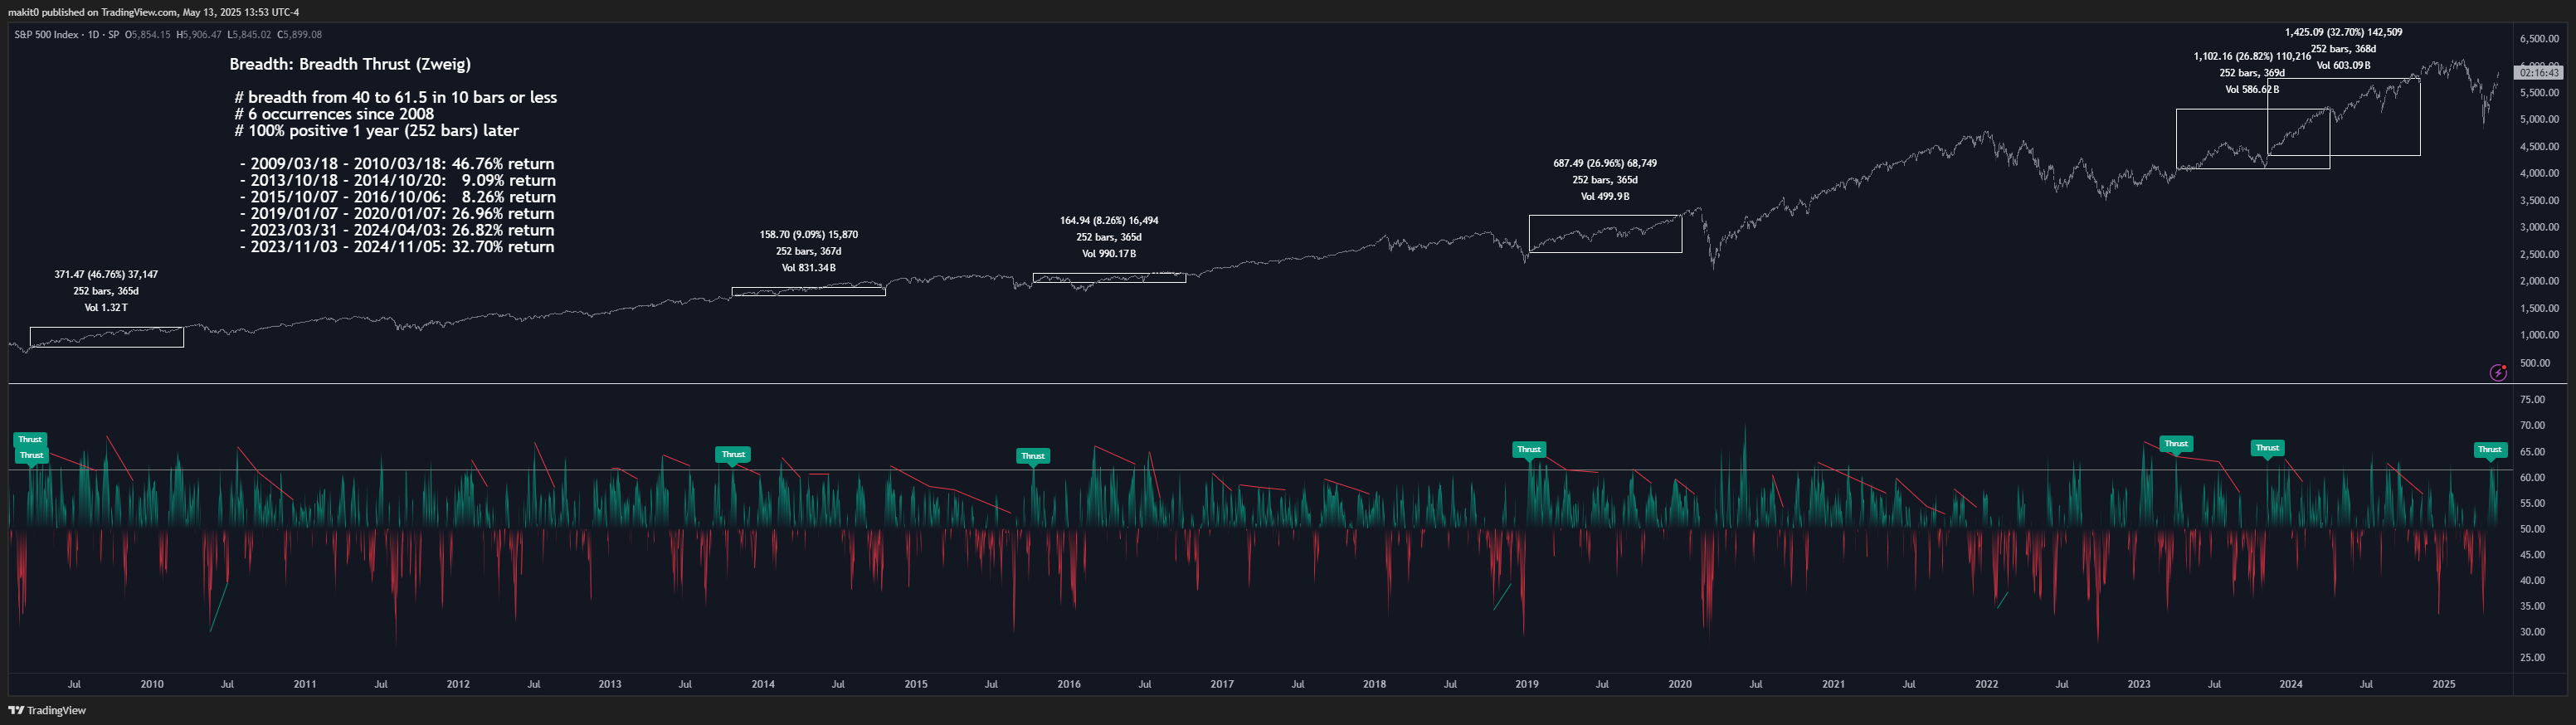Click the 6,500.00 price axis label
Viewport: 2576px width, 725px height.
[x=2539, y=39]
